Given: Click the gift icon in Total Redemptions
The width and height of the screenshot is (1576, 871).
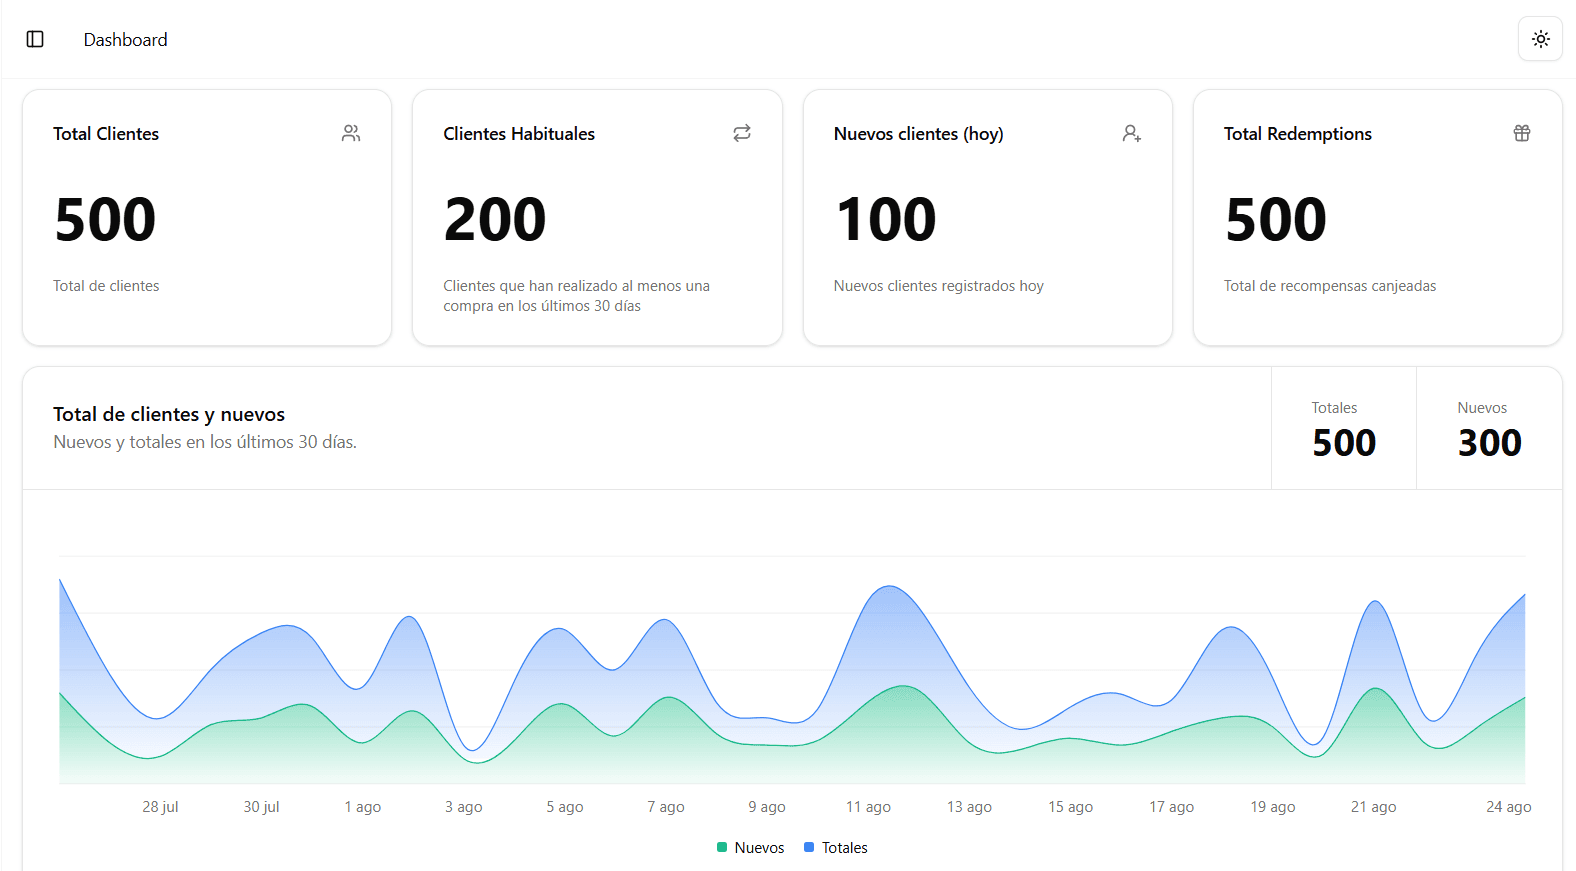Looking at the screenshot, I should (x=1521, y=133).
